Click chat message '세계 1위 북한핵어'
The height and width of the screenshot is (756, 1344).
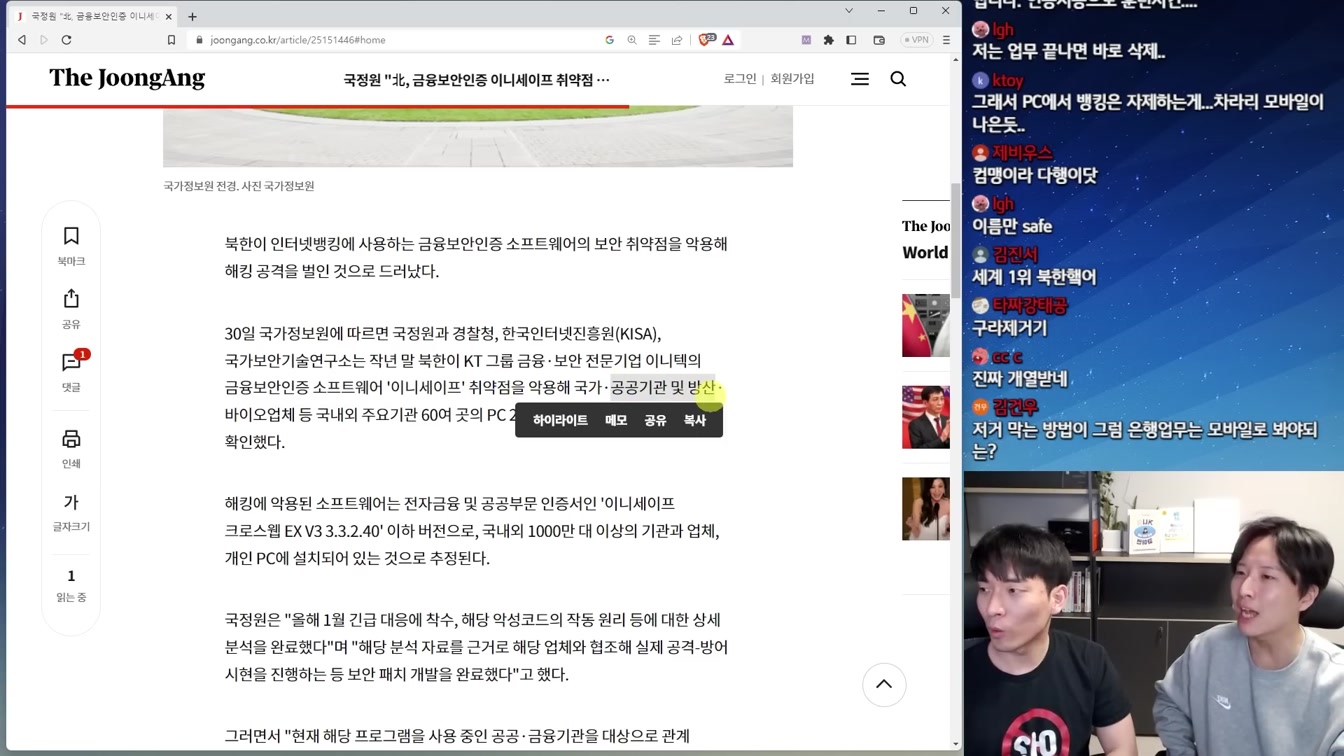1034,278
